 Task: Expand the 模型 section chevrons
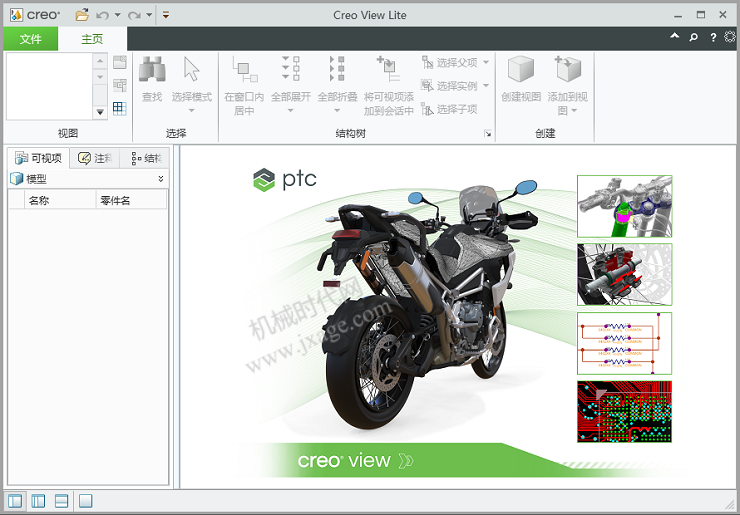pos(161,178)
